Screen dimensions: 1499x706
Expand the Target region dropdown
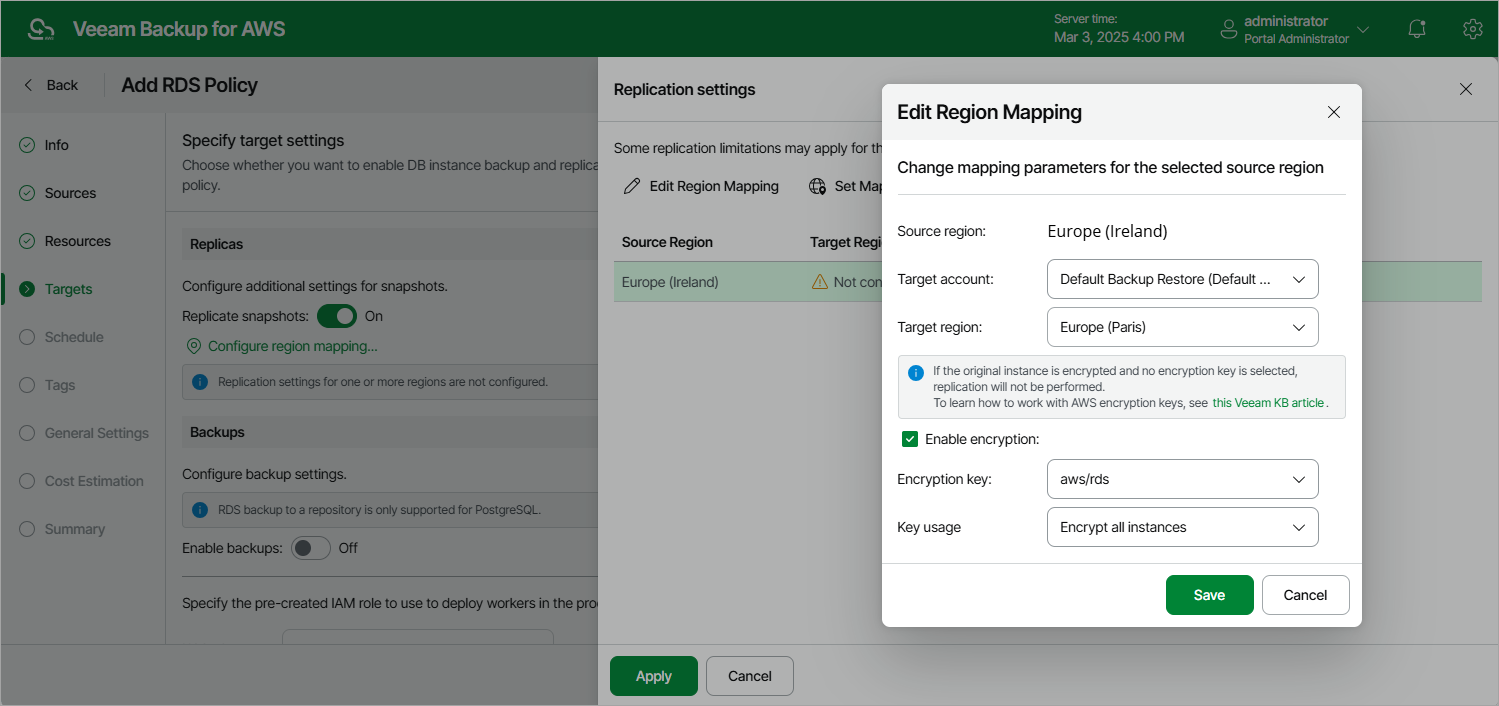[1182, 327]
